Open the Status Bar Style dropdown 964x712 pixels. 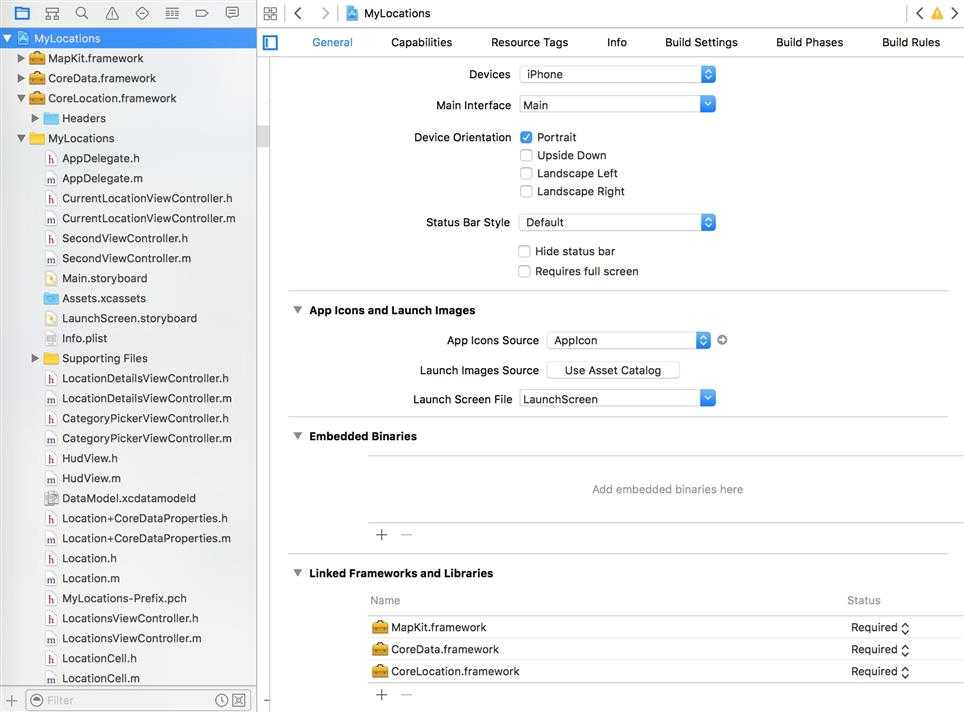[x=617, y=222]
